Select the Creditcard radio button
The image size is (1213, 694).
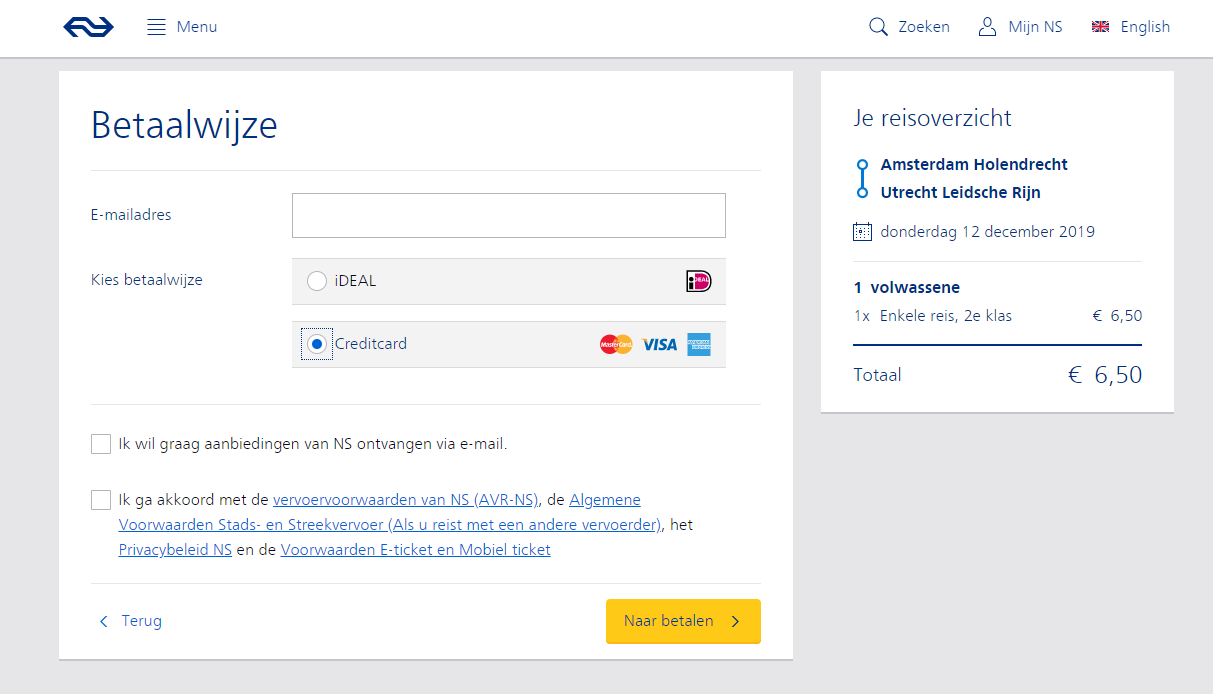click(x=317, y=344)
